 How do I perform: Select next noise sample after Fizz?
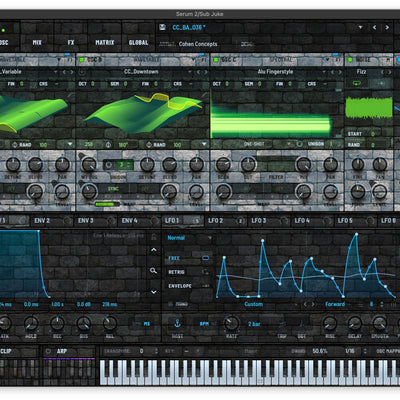(389, 72)
